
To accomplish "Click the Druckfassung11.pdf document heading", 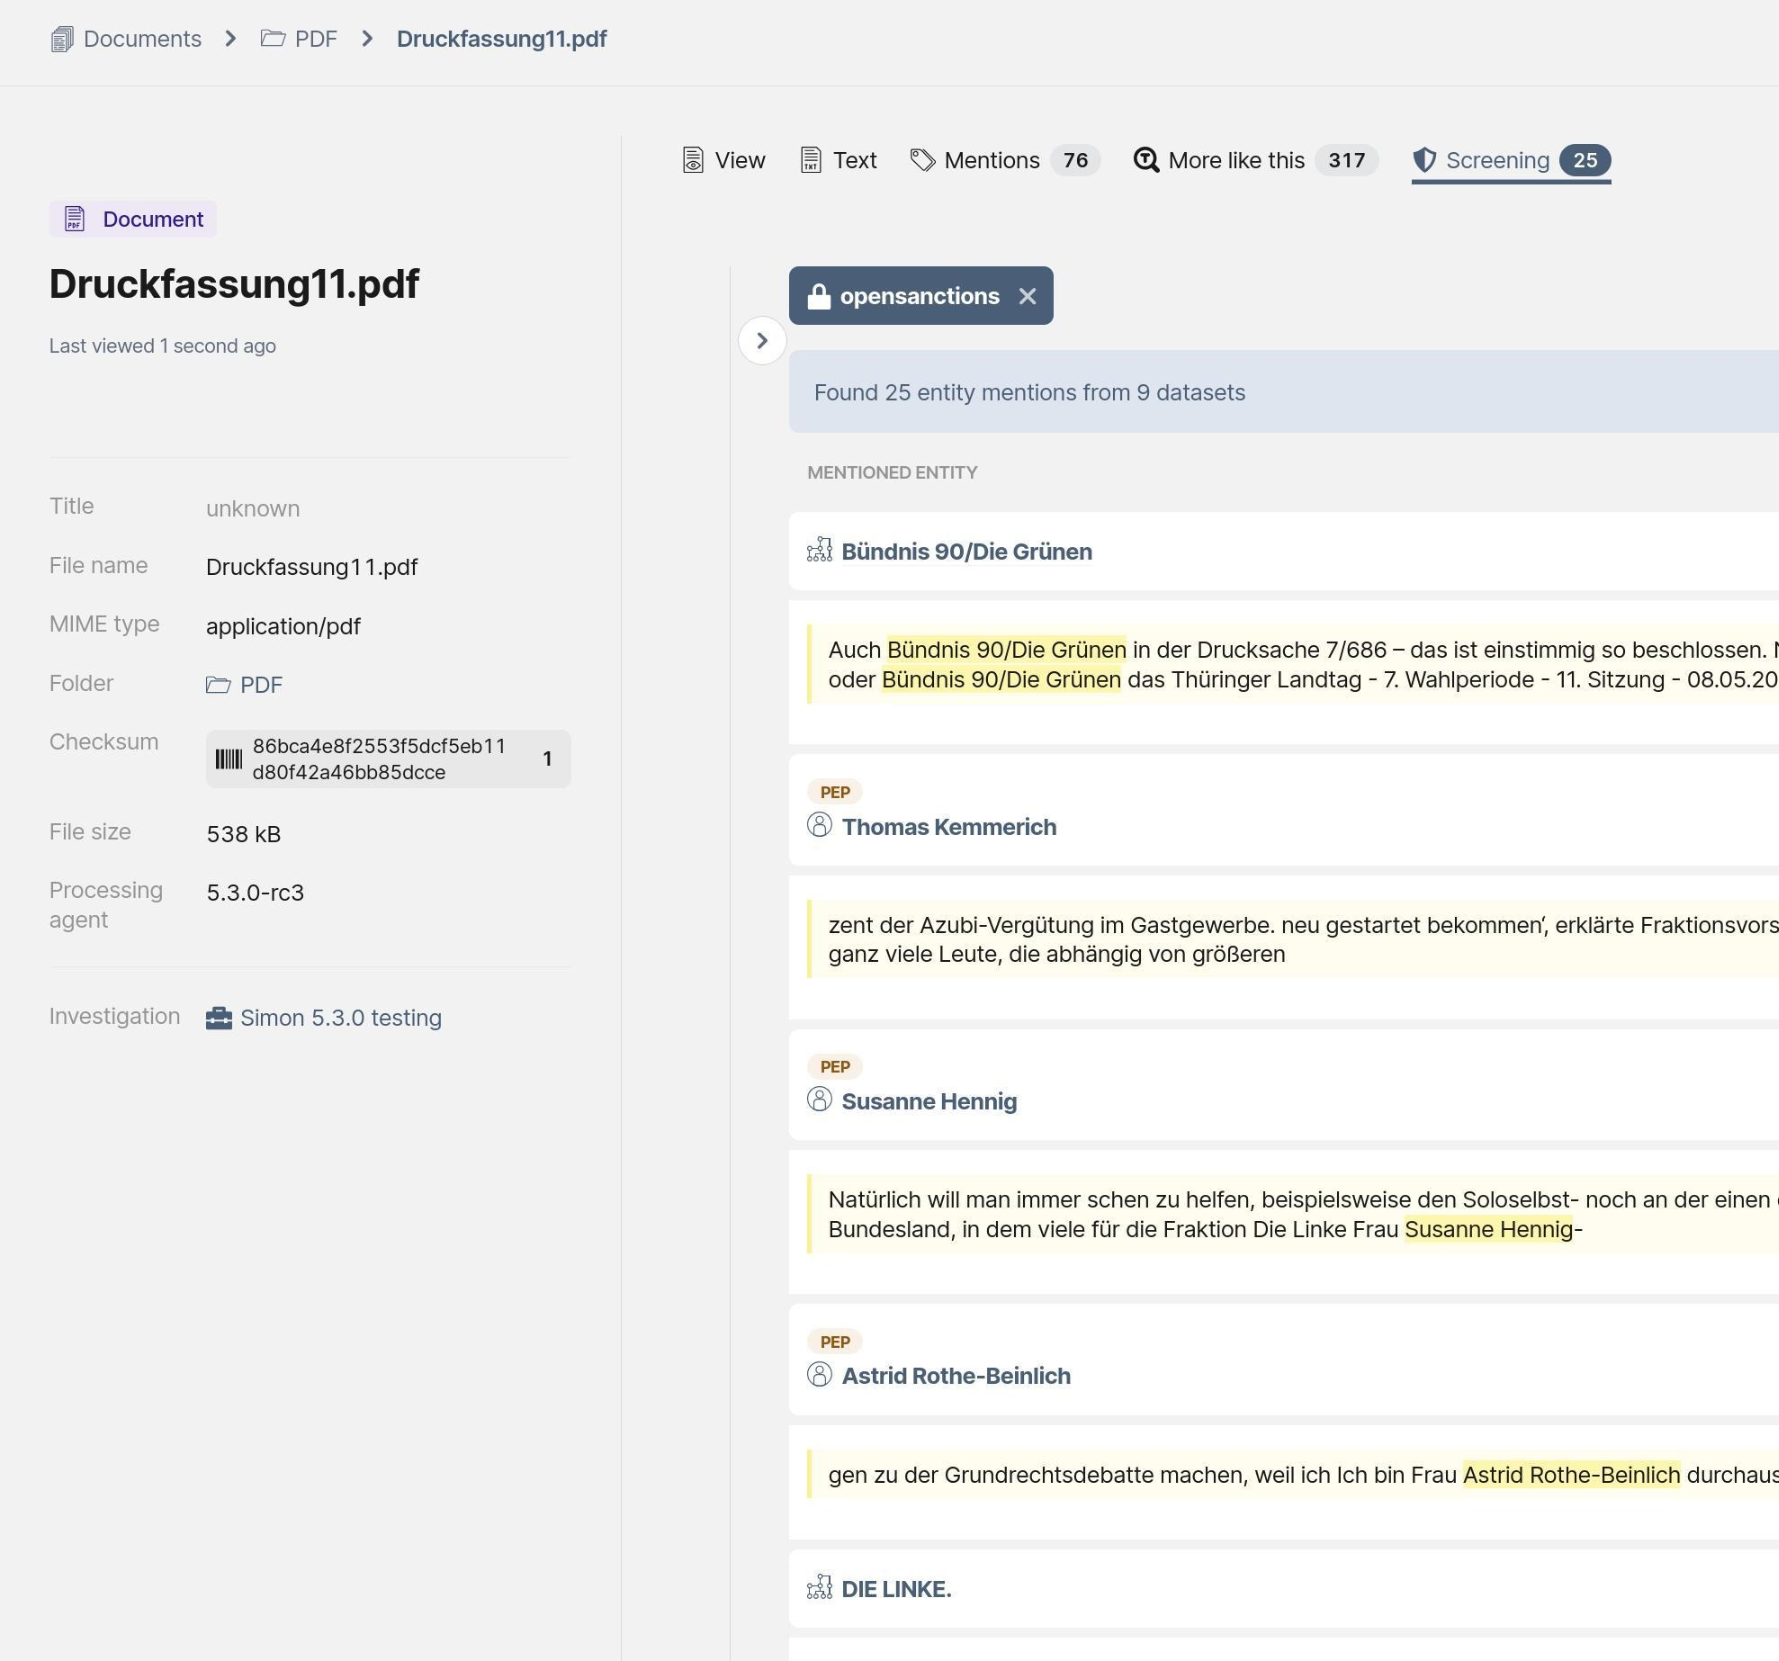I will click(234, 284).
